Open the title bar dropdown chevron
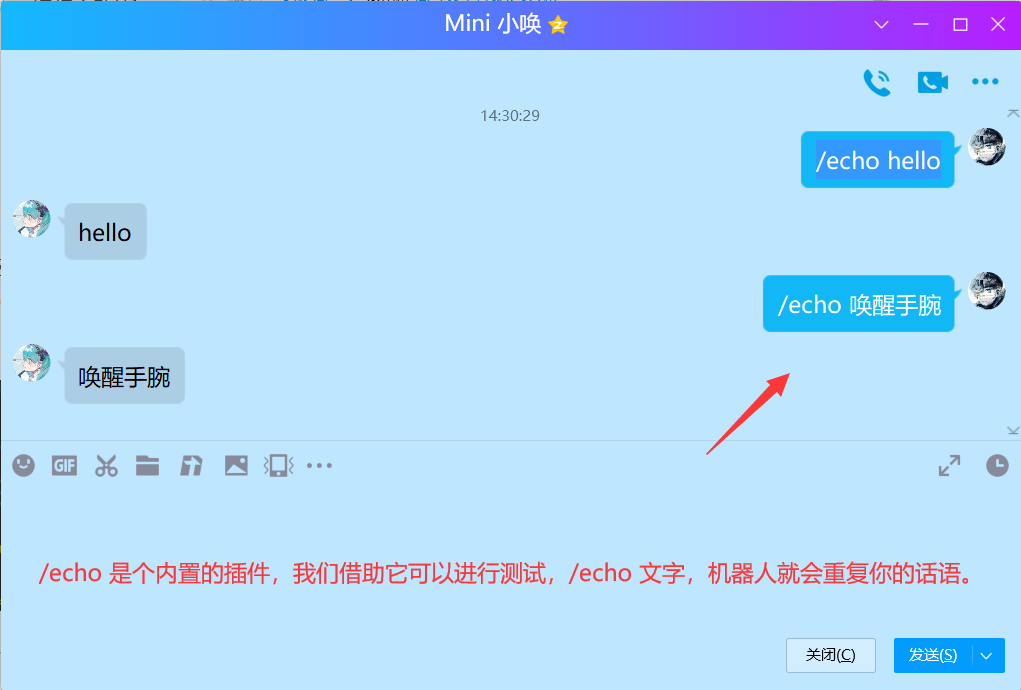 881,25
